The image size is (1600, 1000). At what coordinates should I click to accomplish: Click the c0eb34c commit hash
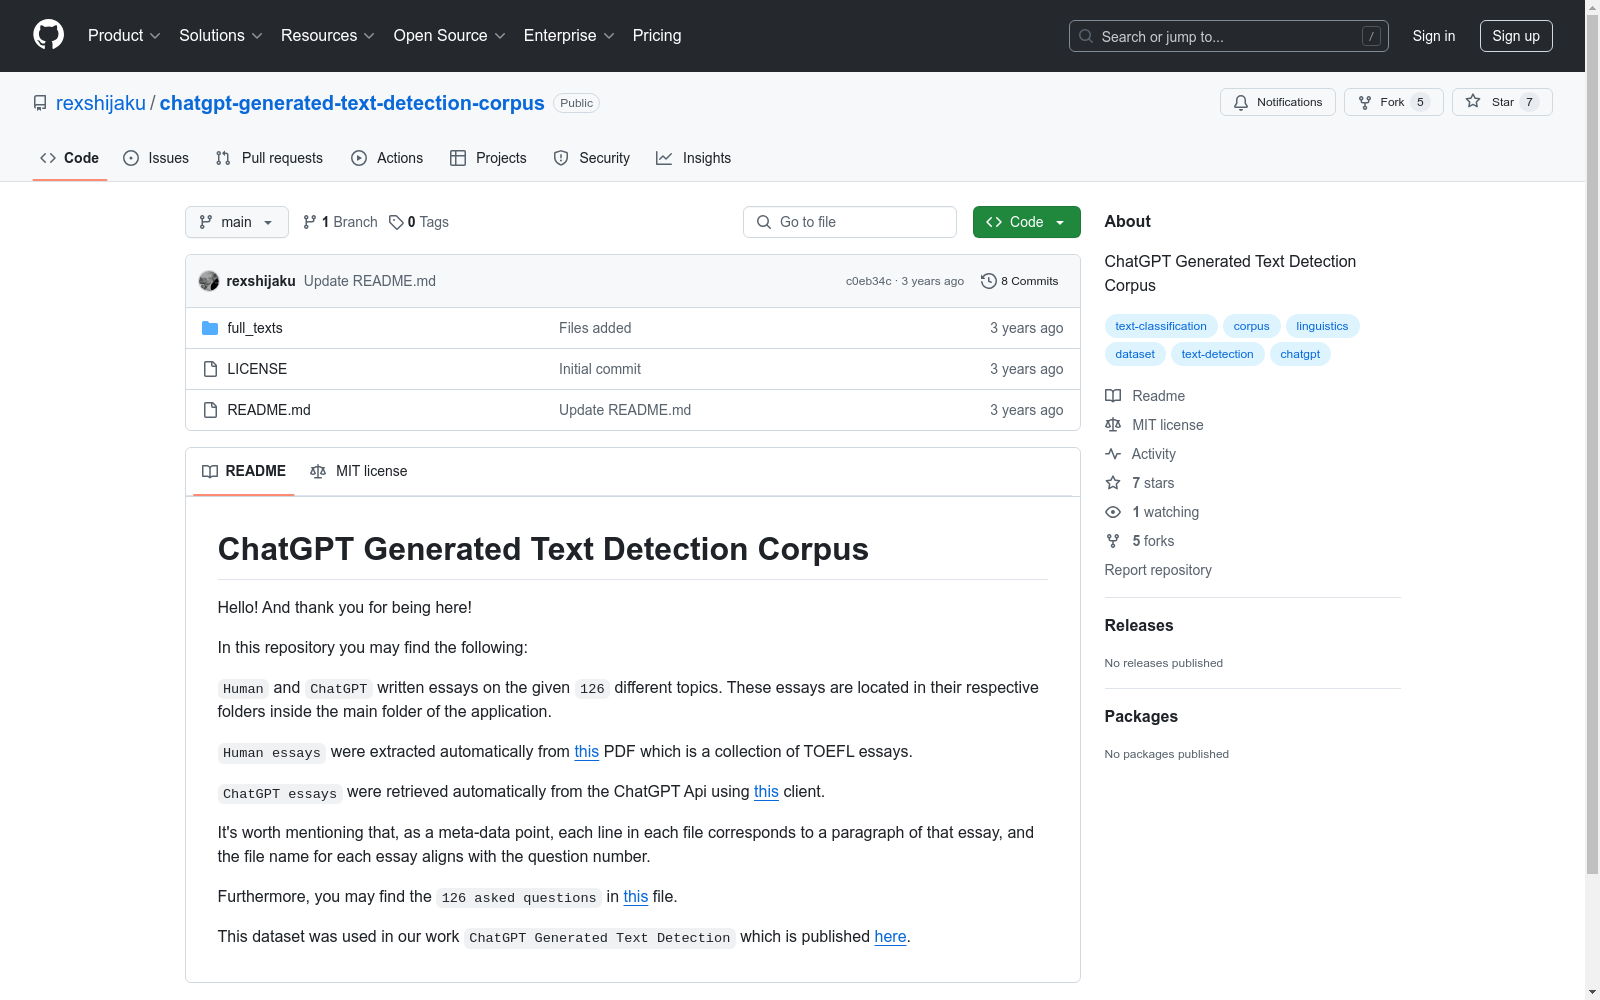[868, 281]
